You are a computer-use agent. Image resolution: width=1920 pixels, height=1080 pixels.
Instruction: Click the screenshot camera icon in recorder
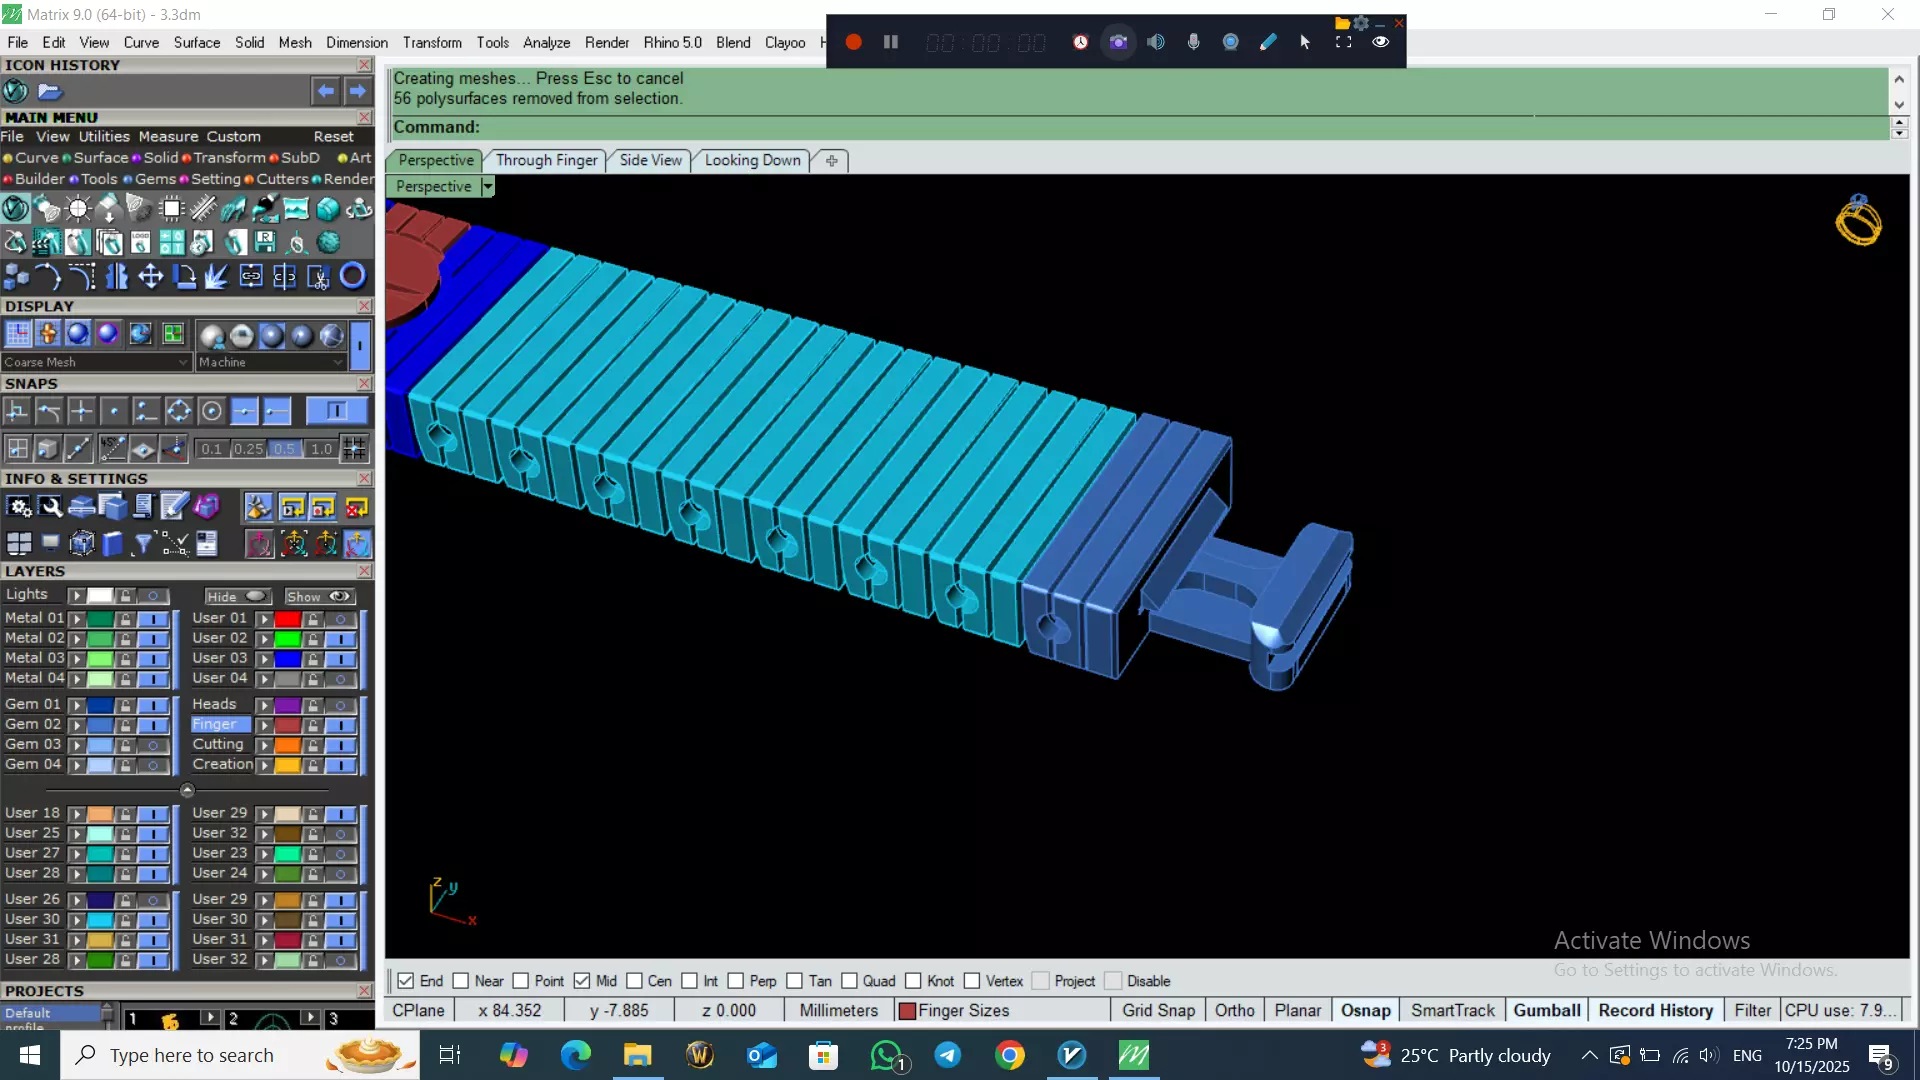1118,42
